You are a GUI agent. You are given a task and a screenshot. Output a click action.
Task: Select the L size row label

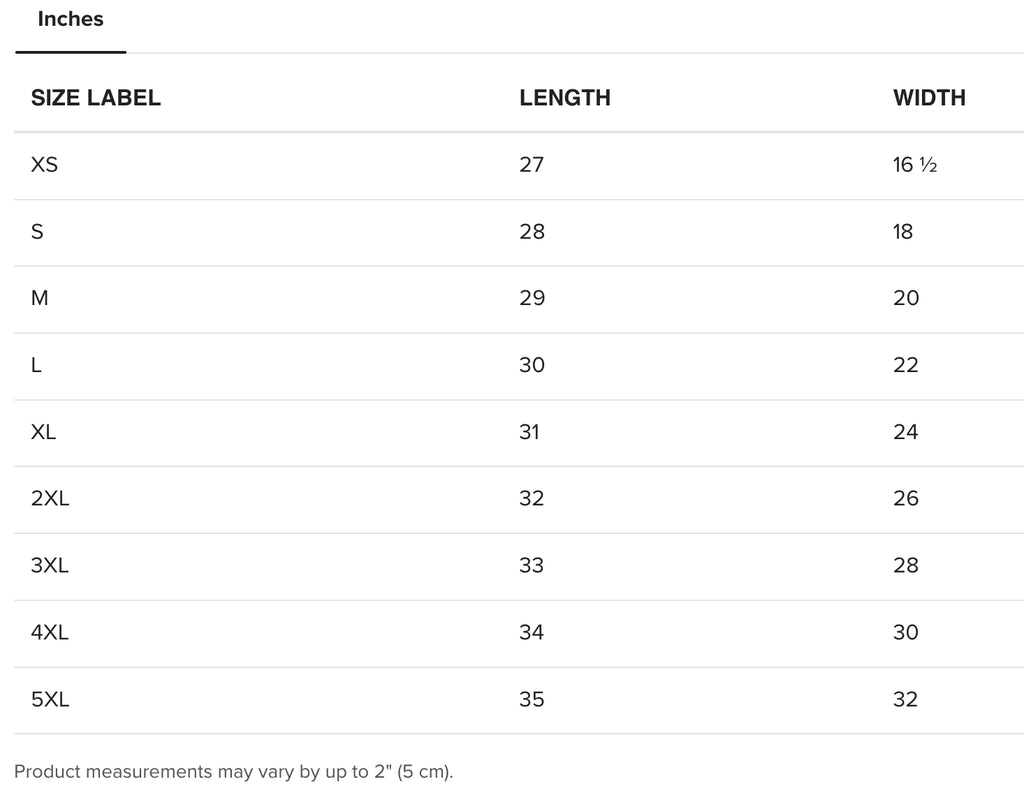(37, 365)
